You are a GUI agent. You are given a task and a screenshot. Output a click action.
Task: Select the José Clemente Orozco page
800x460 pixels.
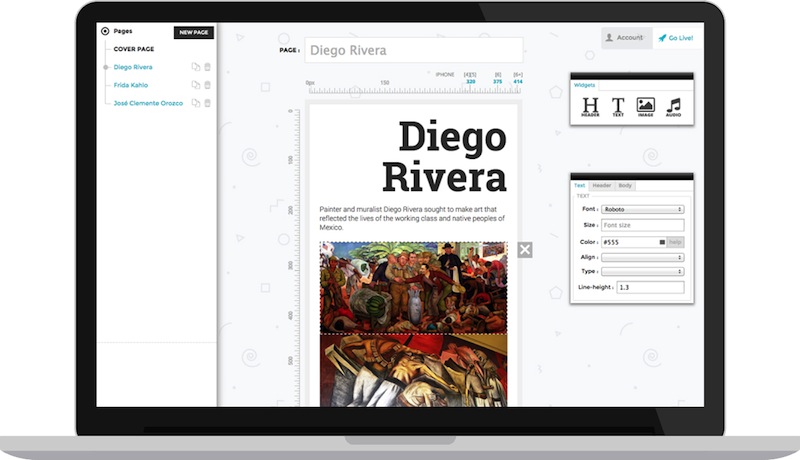[x=148, y=103]
